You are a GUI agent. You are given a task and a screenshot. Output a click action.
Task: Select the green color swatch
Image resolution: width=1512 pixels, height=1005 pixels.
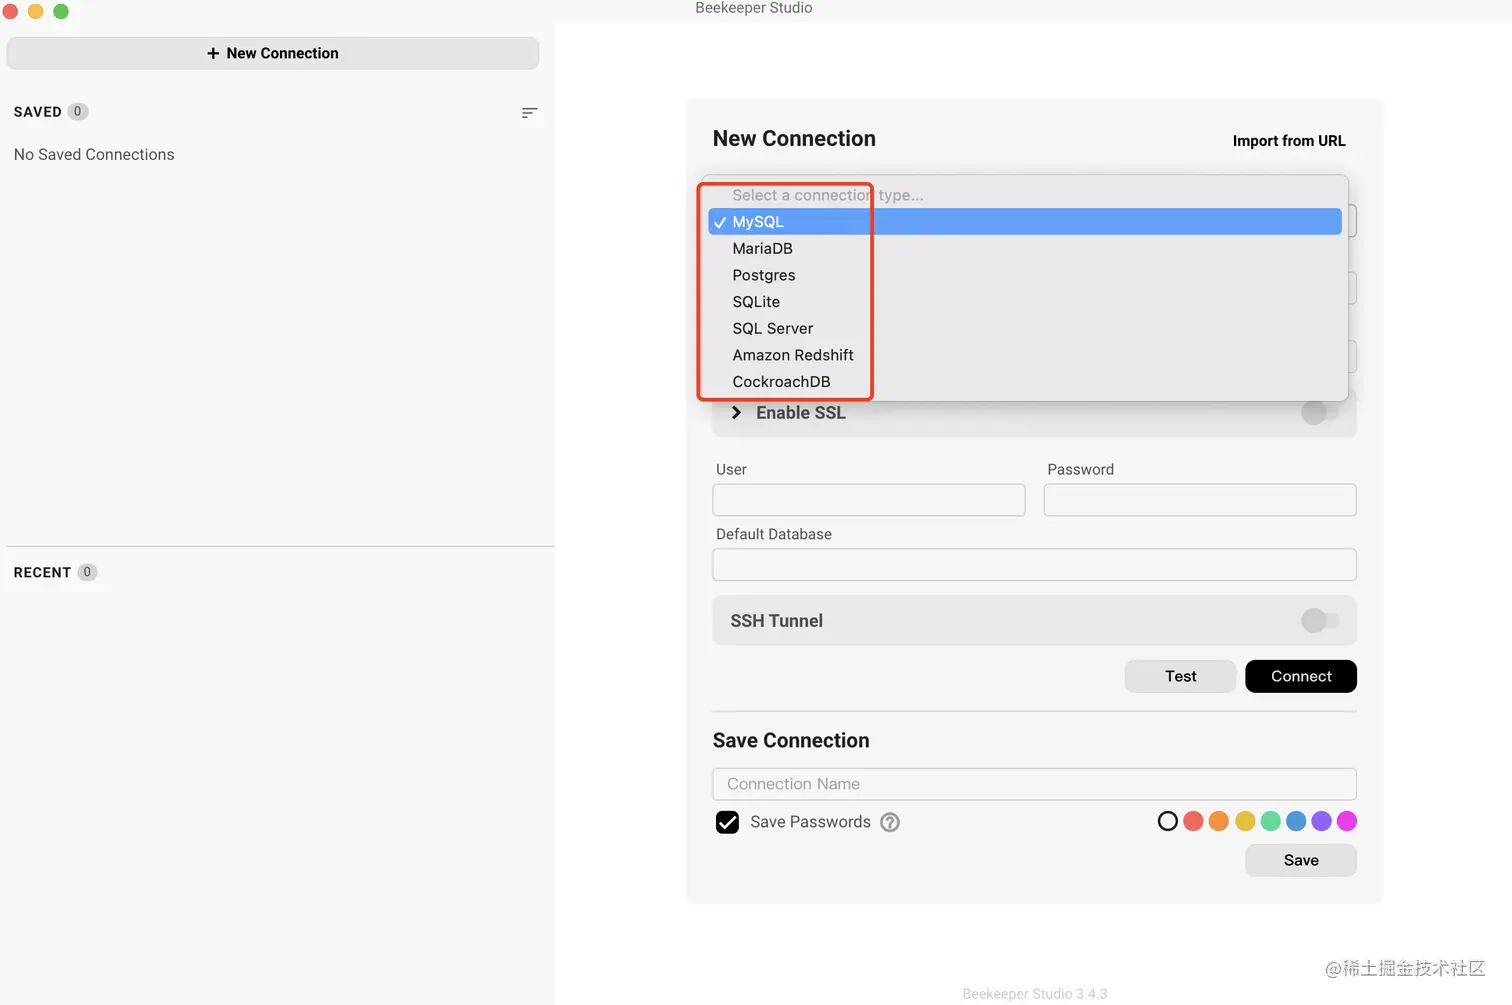[1271, 821]
